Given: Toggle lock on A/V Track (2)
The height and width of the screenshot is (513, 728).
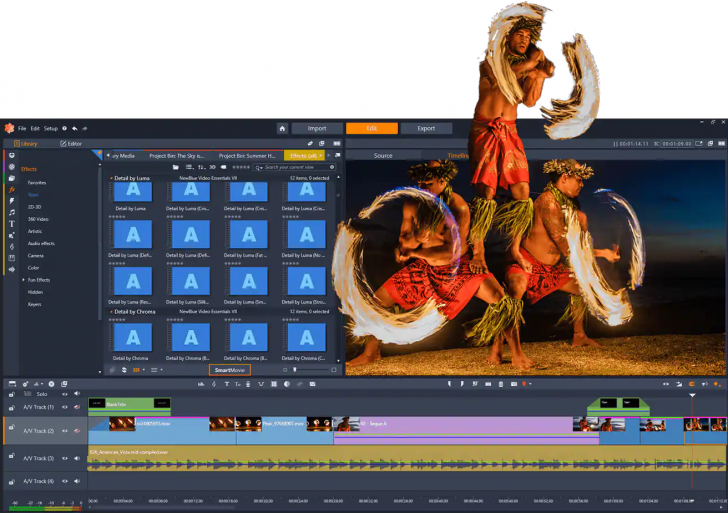Looking at the screenshot, I should pyautogui.click(x=12, y=427).
